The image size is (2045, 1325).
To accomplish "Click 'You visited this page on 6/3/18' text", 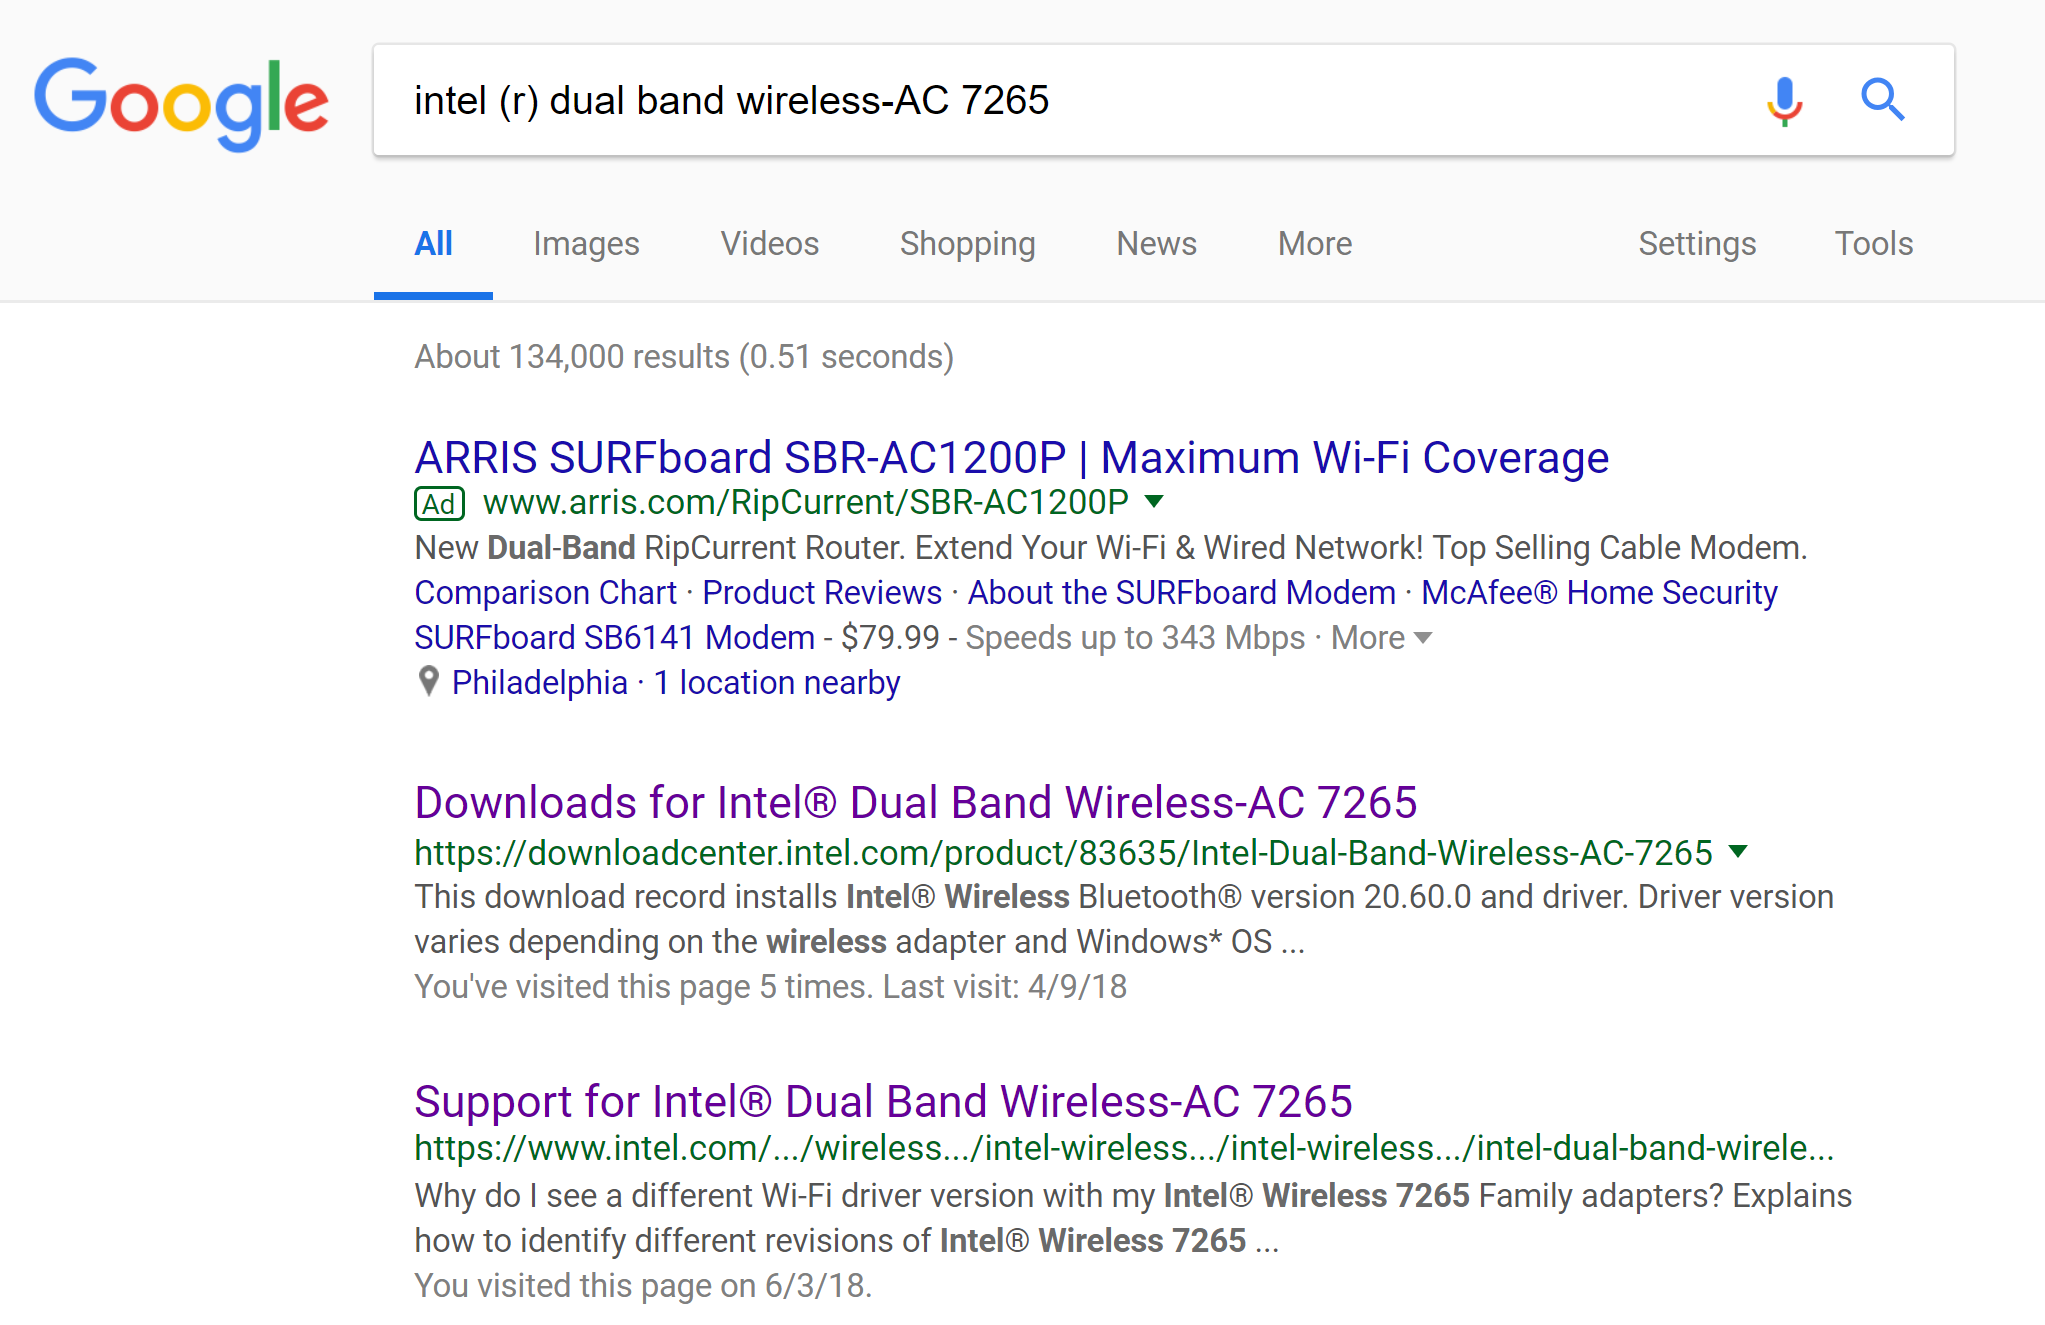I will (x=643, y=1286).
